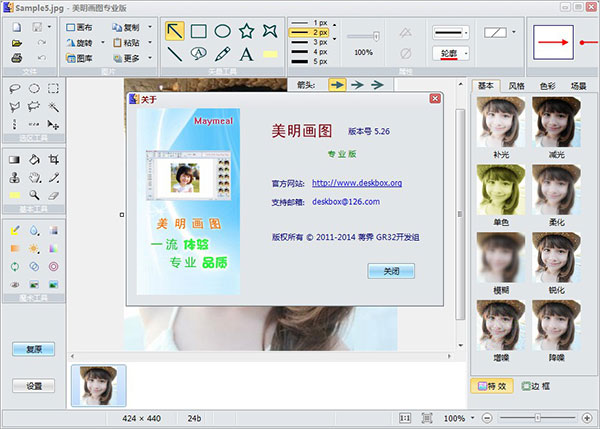Toggle the 特效 effects panel button
This screenshot has height=429, width=600.
tap(491, 385)
